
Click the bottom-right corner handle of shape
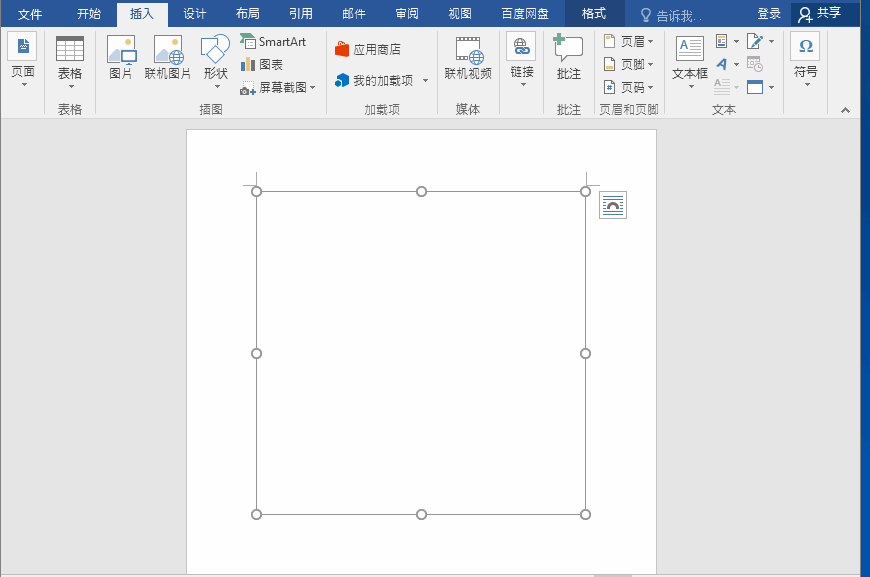585,514
